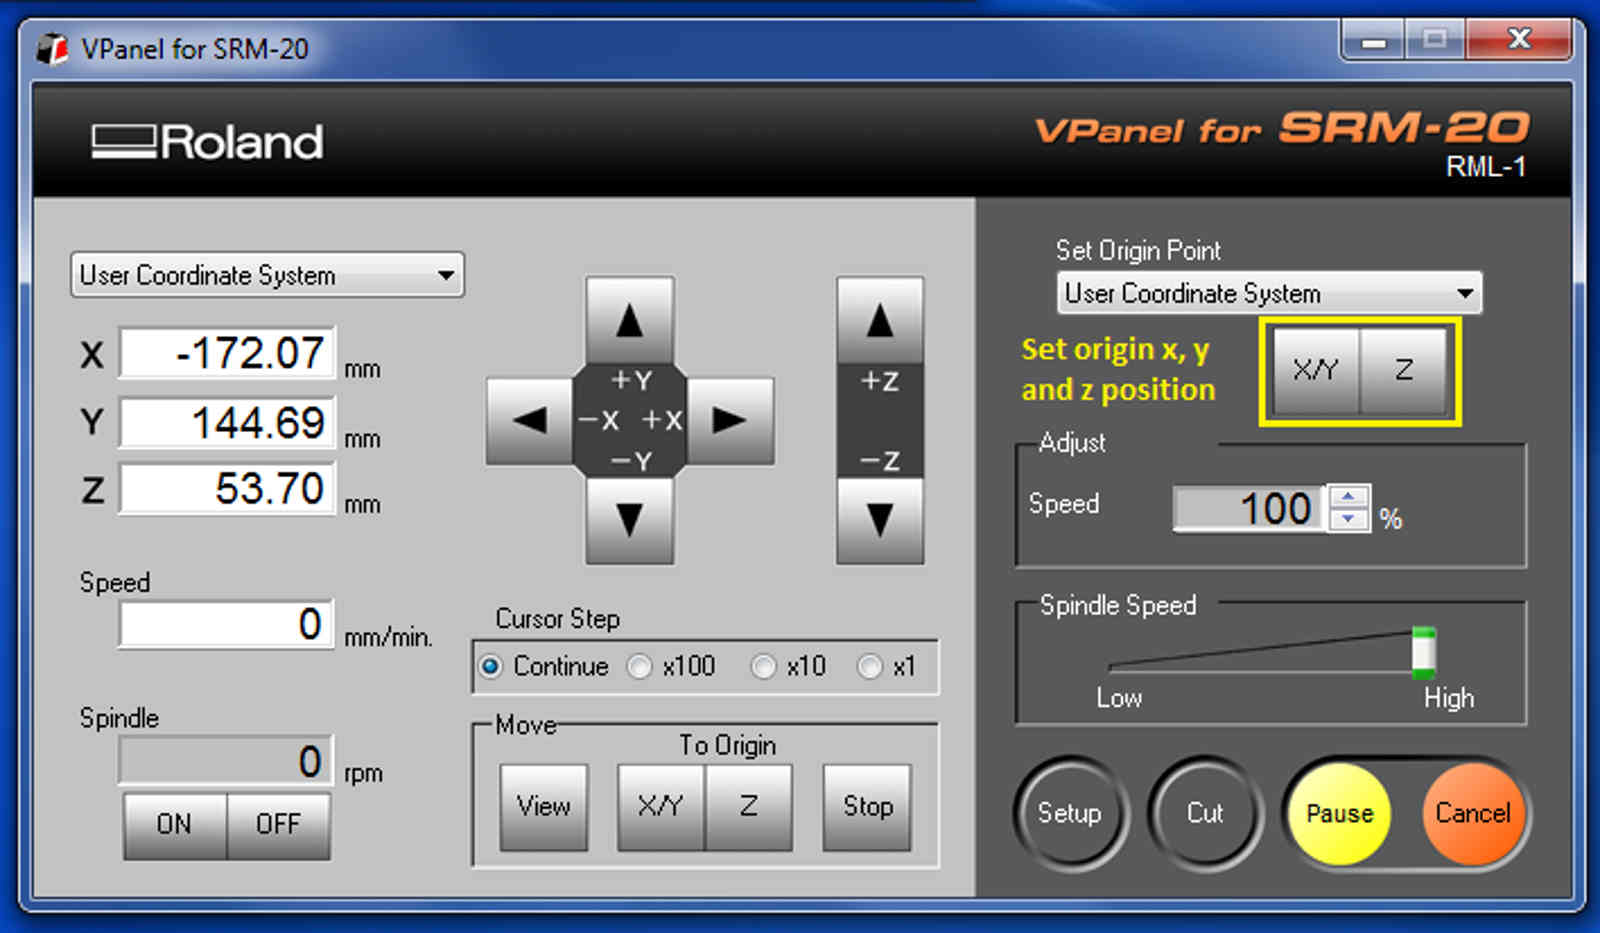
Task: Lower the spindle with the -Z down arrow
Action: click(880, 520)
